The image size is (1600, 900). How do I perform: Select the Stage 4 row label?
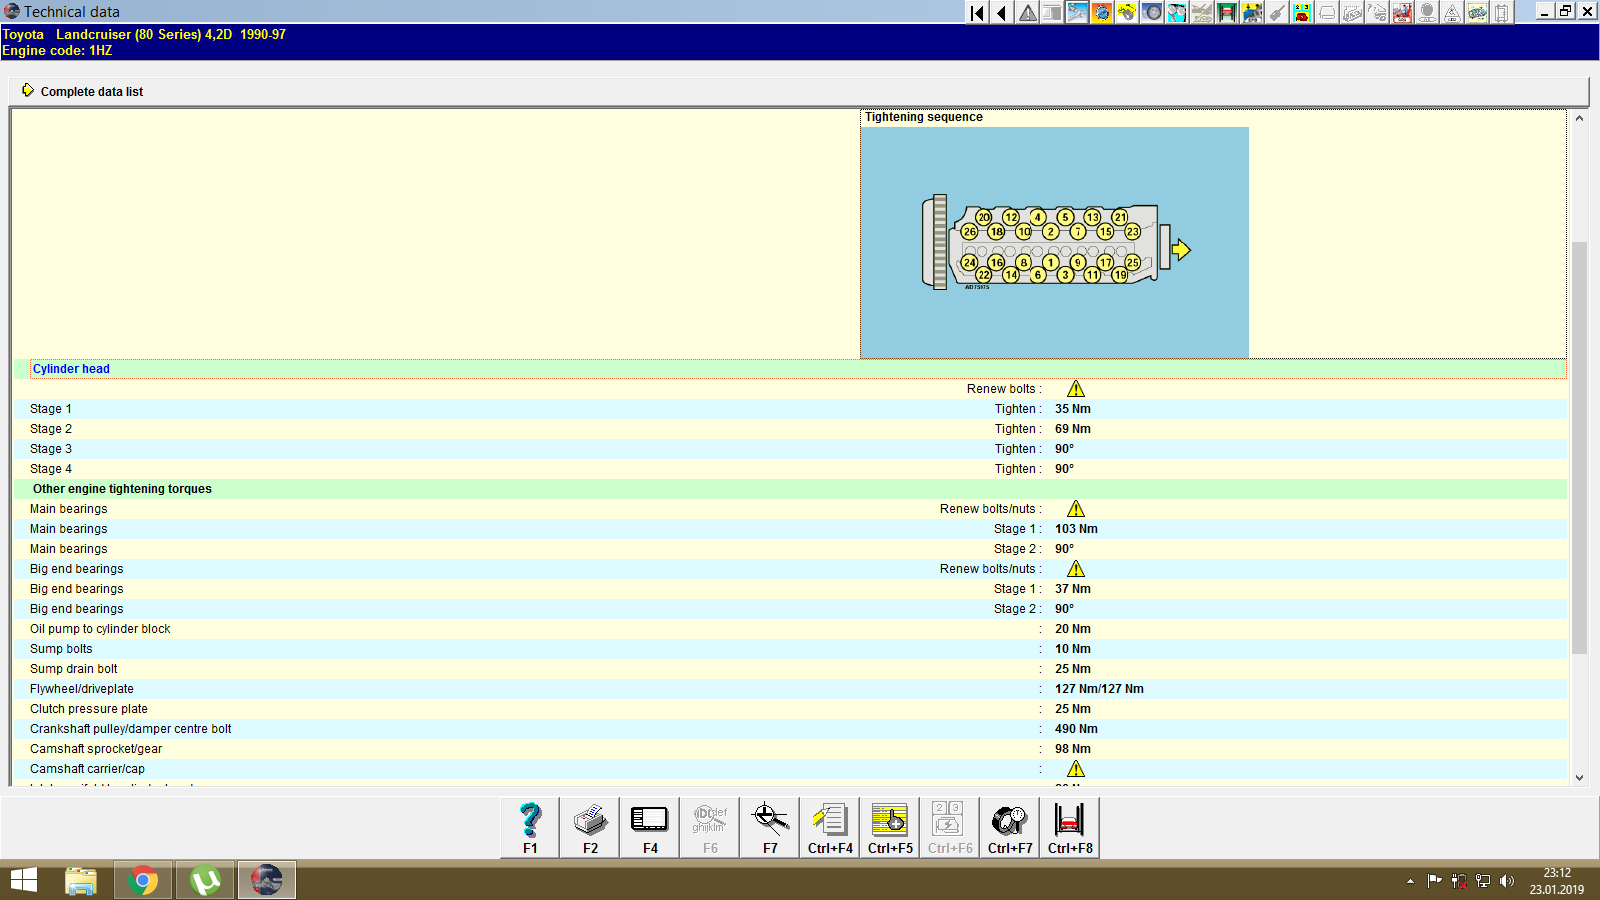[x=51, y=469]
